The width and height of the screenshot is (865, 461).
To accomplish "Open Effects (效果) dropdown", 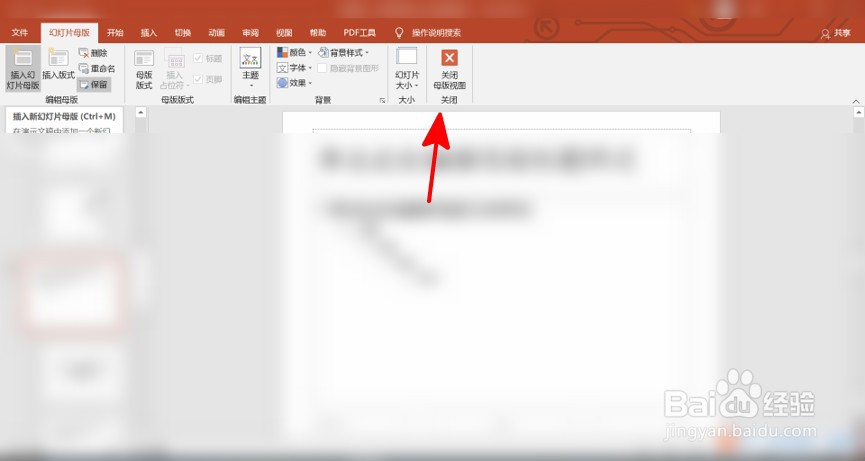I will pyautogui.click(x=294, y=83).
